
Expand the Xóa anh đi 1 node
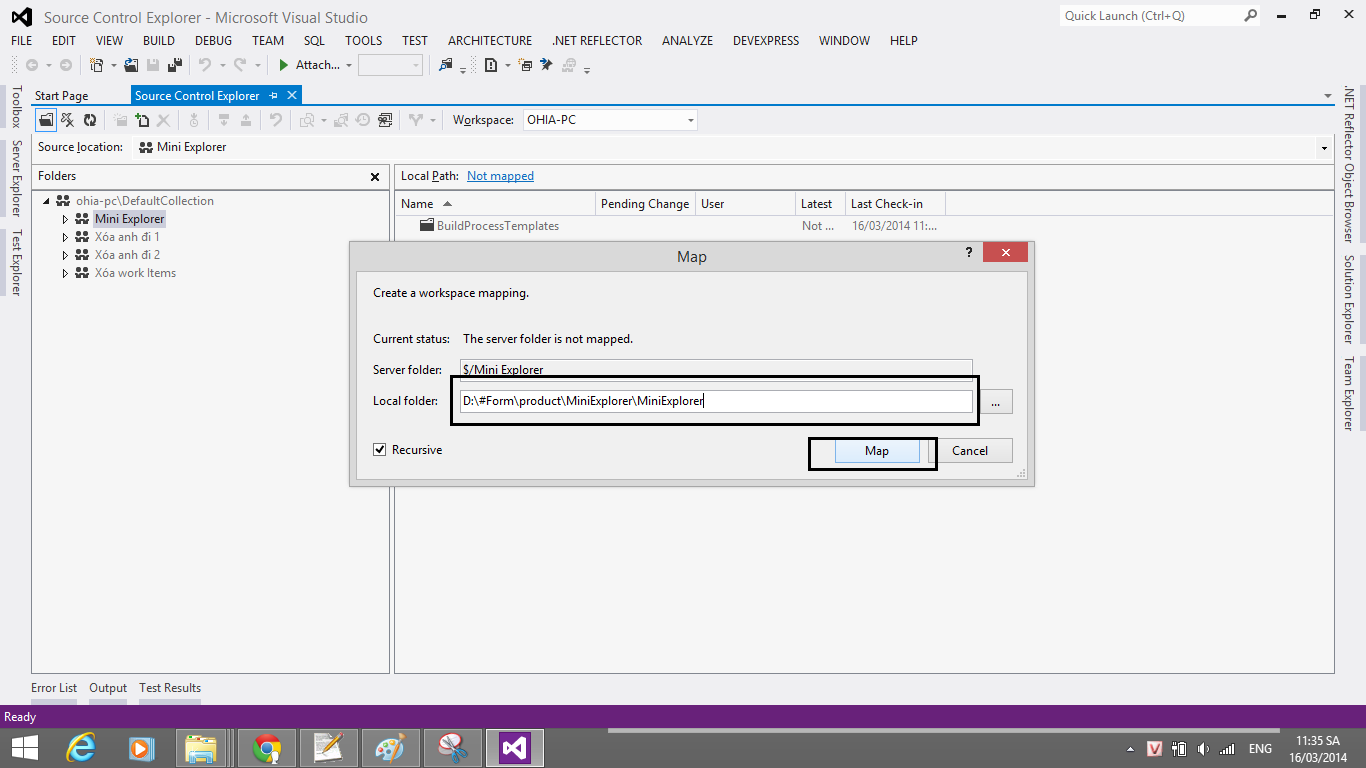coord(66,237)
